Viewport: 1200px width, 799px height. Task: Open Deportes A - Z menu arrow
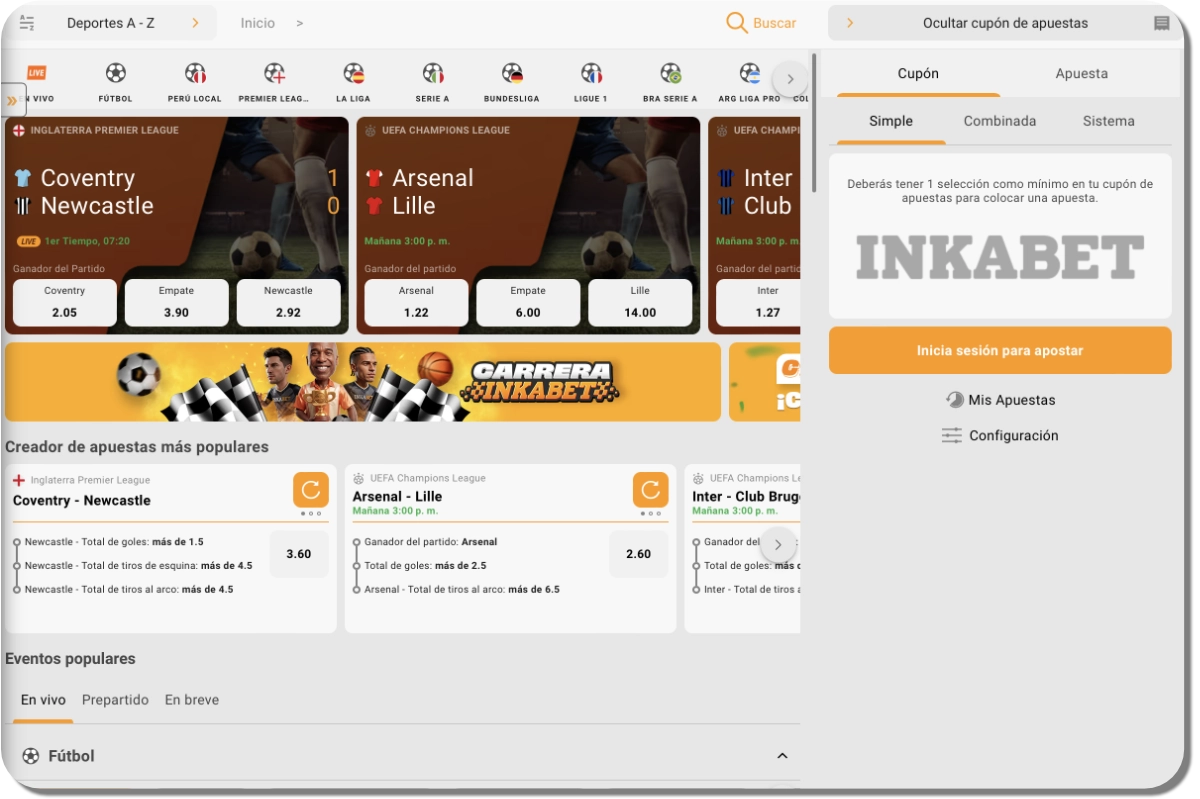tap(195, 23)
